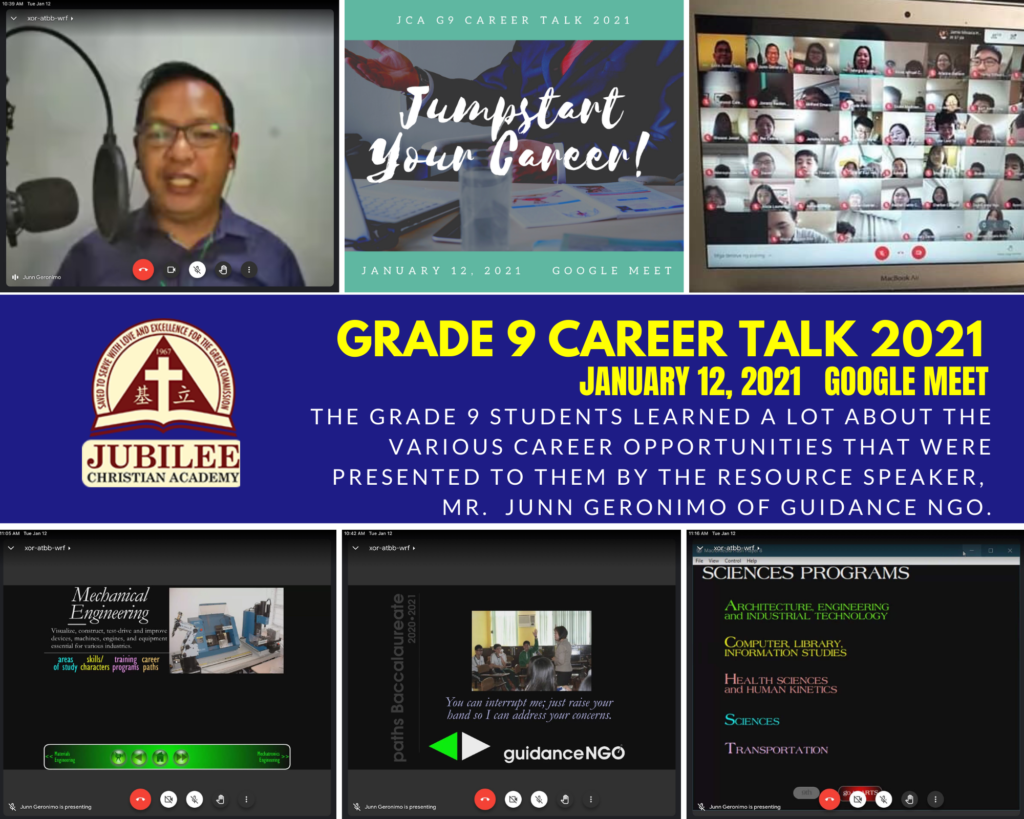
Task: Turn on camera in Mechanical Engineering panel
Action: [x=168, y=799]
